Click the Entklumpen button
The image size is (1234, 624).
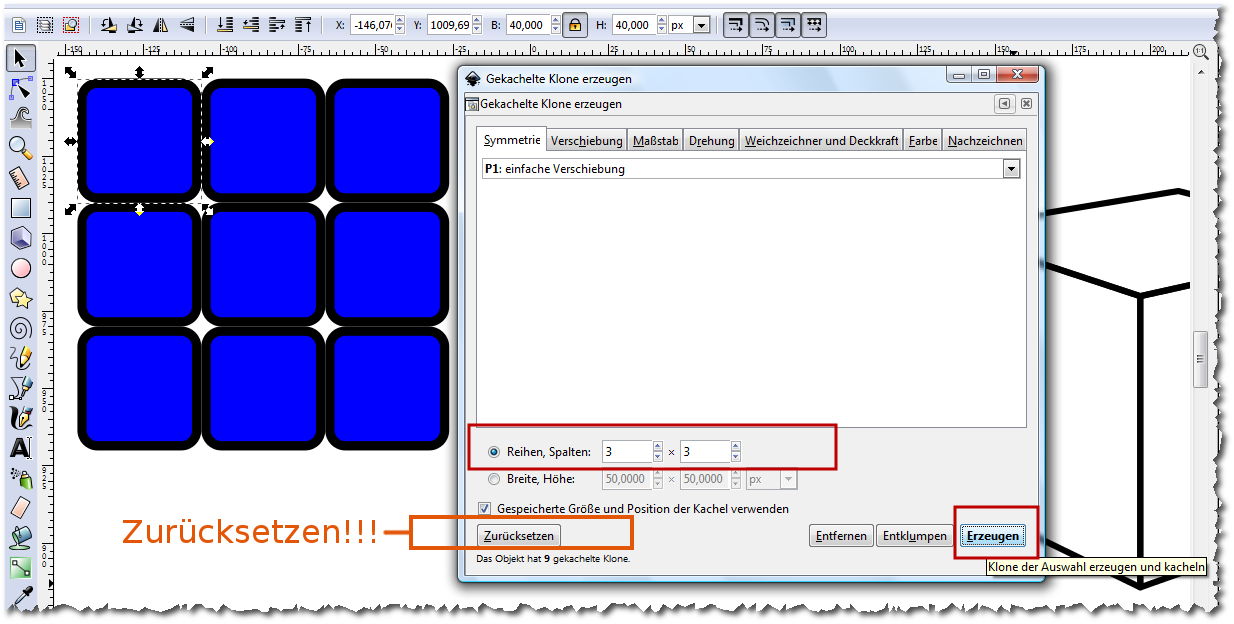(914, 536)
